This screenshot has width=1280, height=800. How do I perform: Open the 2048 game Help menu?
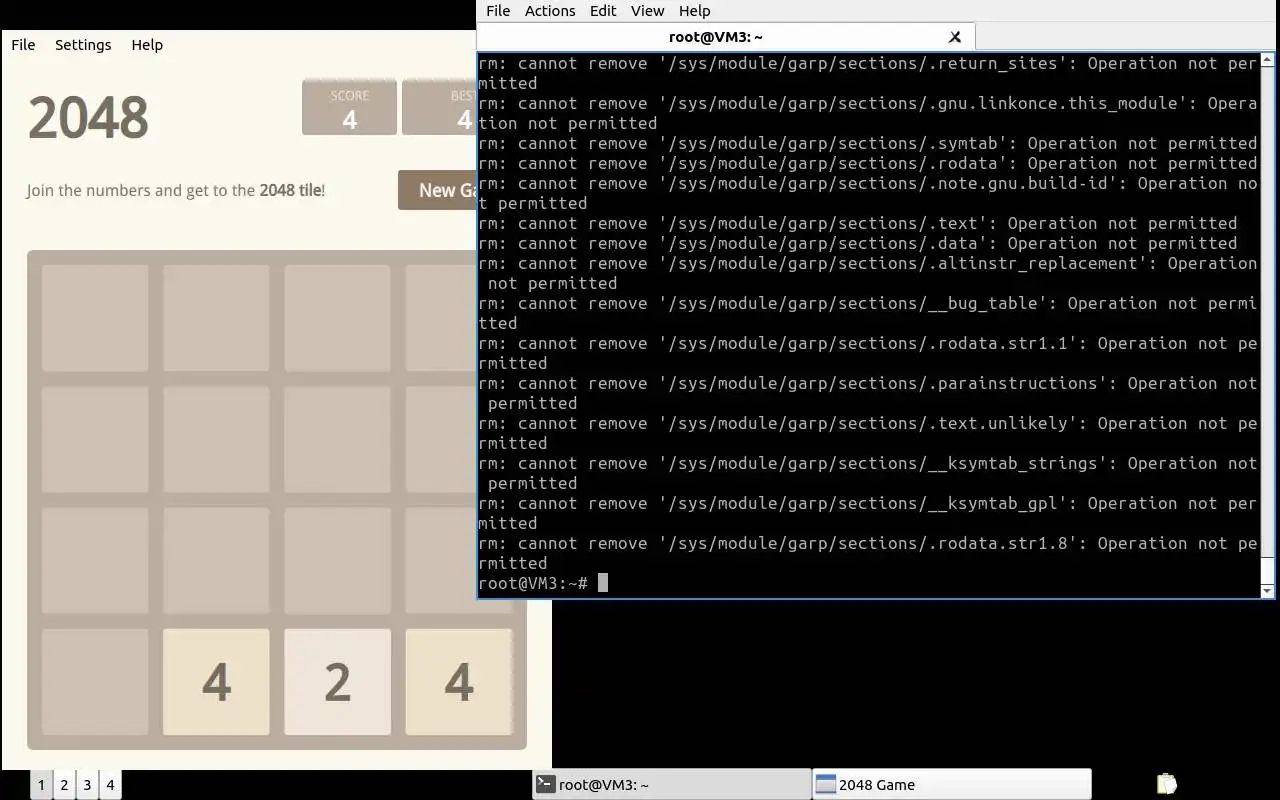coord(147,45)
